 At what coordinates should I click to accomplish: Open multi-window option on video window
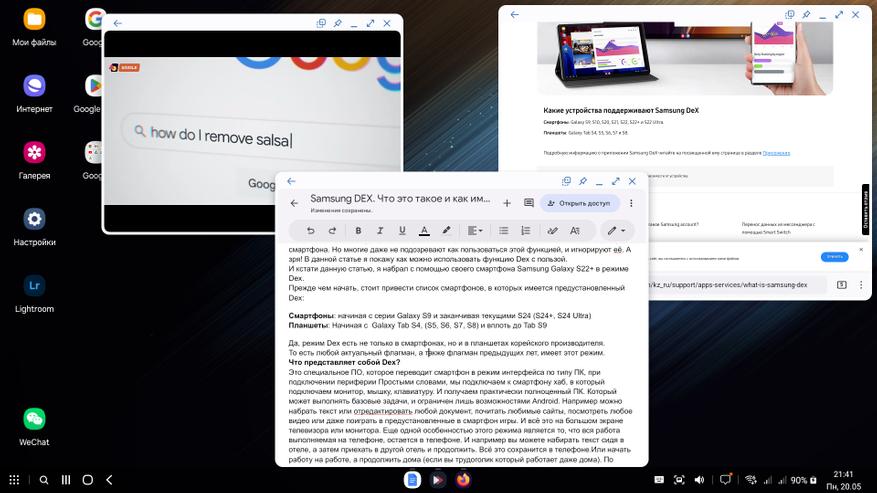click(320, 24)
